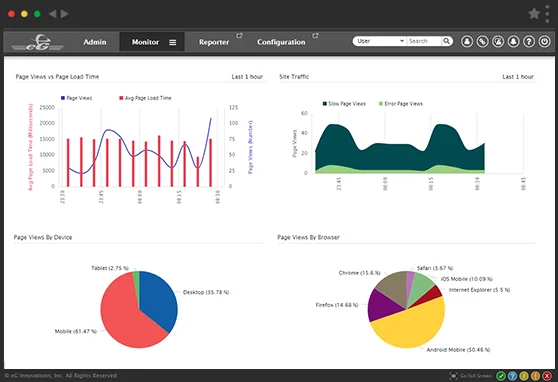Click the orange major alarm status icon
This screenshot has height=382, width=558.
(x=535, y=376)
